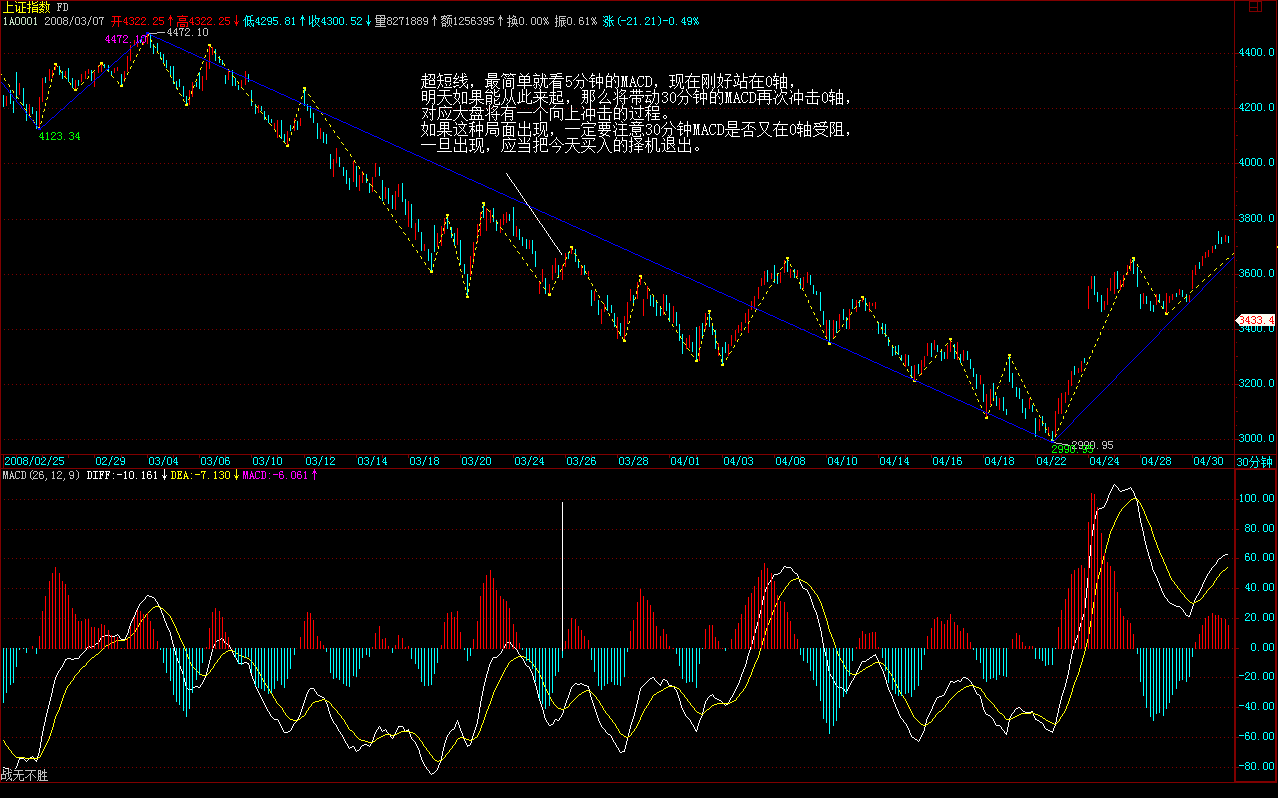Click the 4000.0 price axis label
Screen dimensions: 1278x798
(1257, 162)
